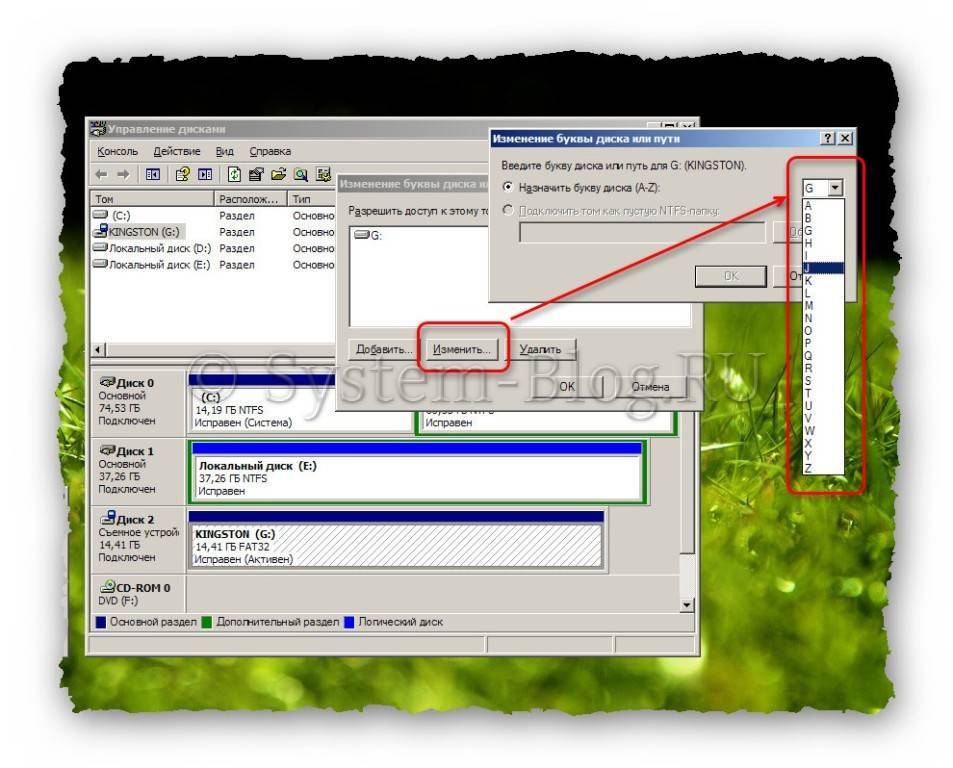Click OK next to the Отмена button
The image size is (953, 768).
[x=566, y=386]
